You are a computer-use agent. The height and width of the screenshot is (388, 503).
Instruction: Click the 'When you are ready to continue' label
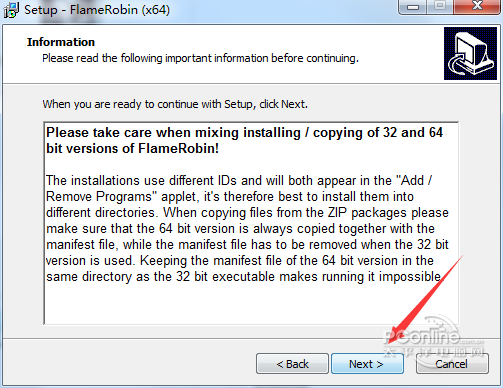point(175,104)
